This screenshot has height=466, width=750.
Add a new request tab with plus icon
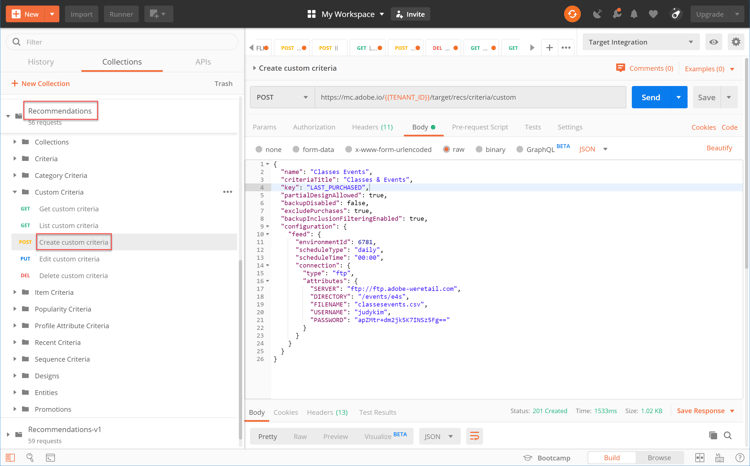click(x=549, y=47)
